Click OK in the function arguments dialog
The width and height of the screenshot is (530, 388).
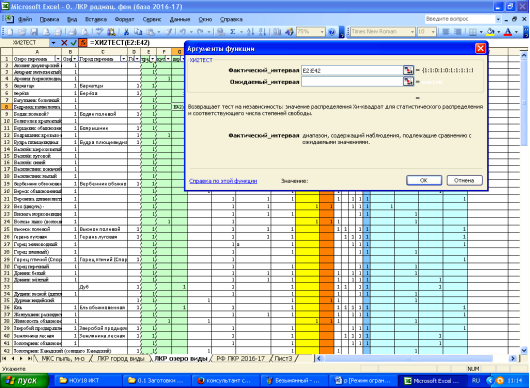[x=424, y=180]
